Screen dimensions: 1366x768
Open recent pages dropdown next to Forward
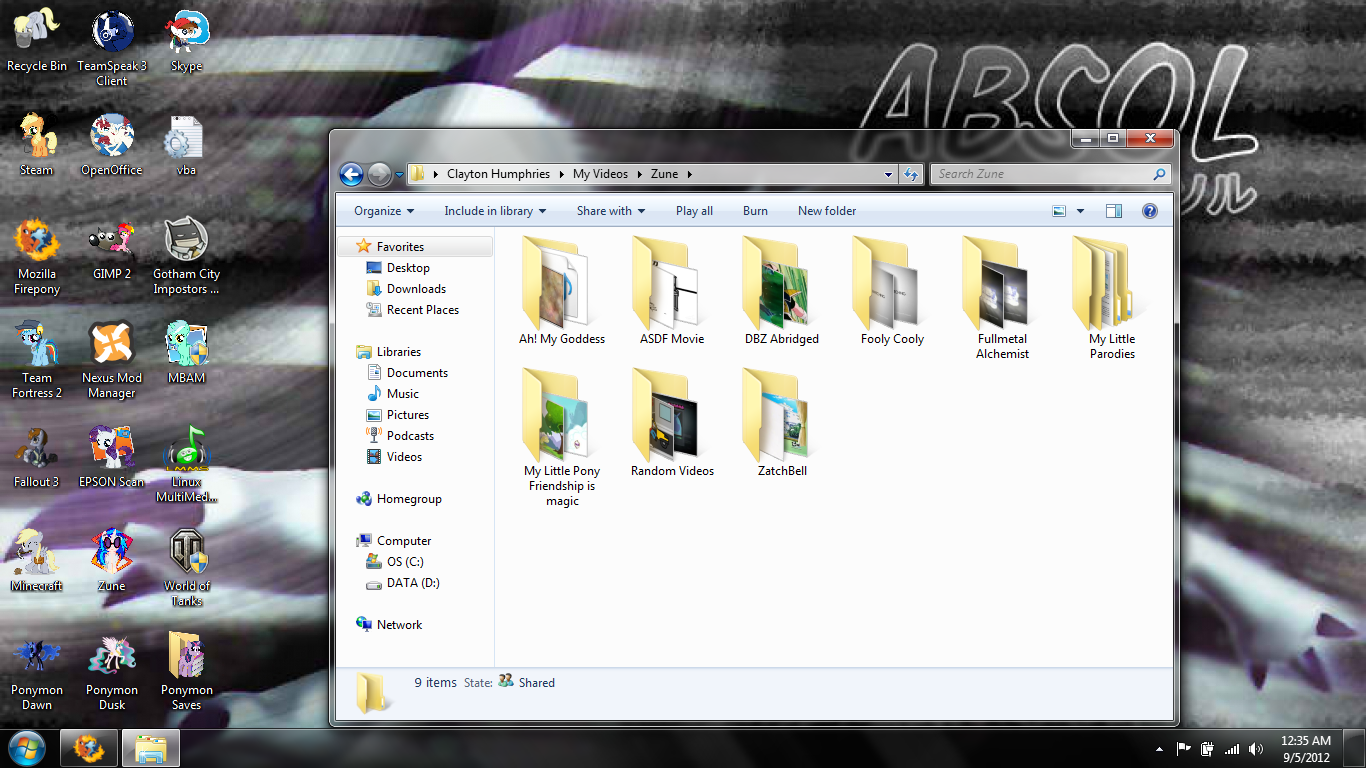pyautogui.click(x=399, y=174)
